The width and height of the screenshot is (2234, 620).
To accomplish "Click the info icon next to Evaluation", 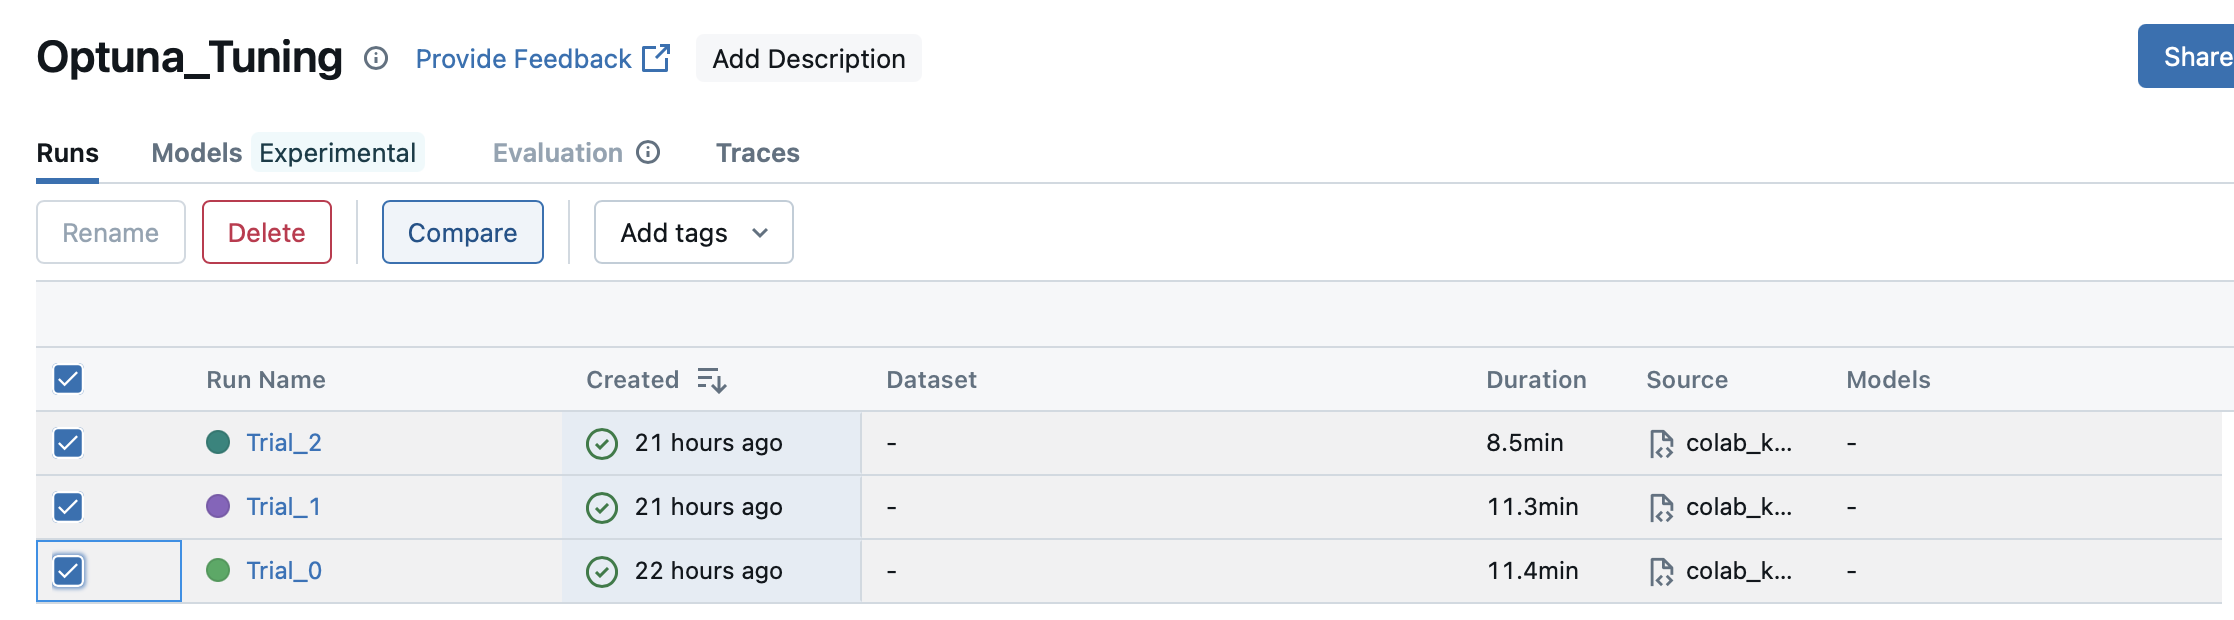I will pyautogui.click(x=649, y=152).
